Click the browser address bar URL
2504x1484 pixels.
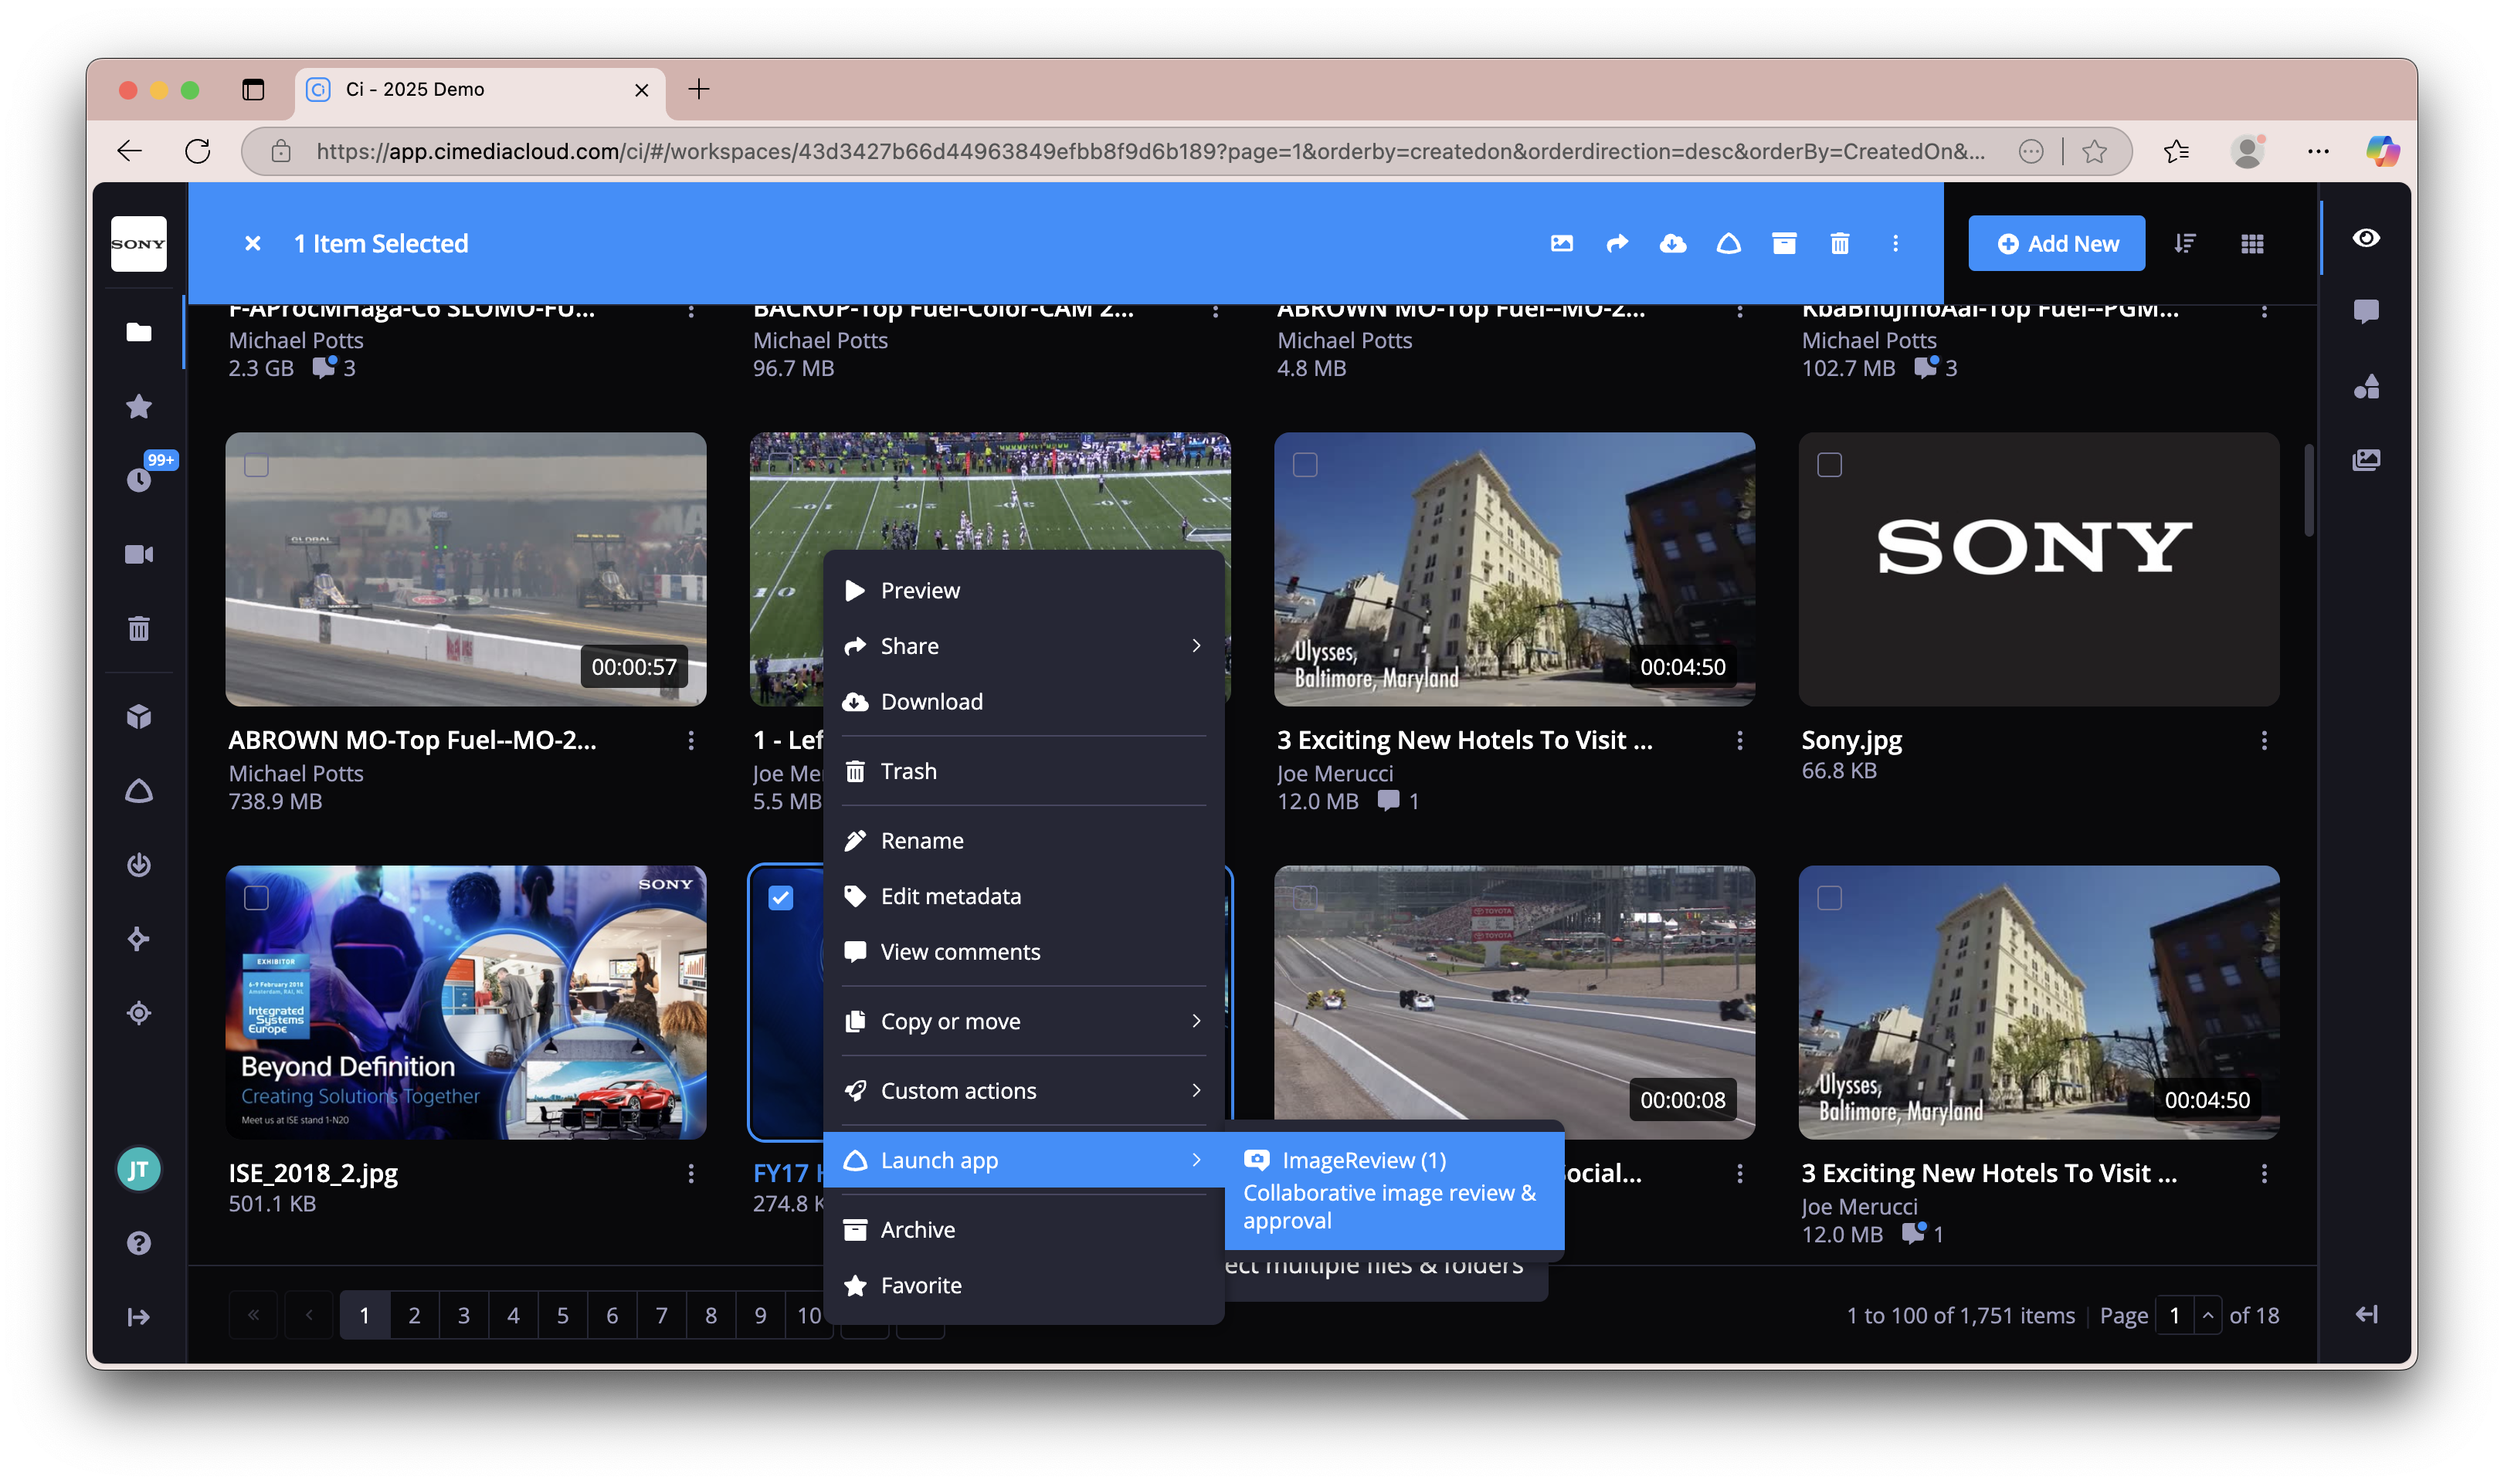click(x=1150, y=151)
